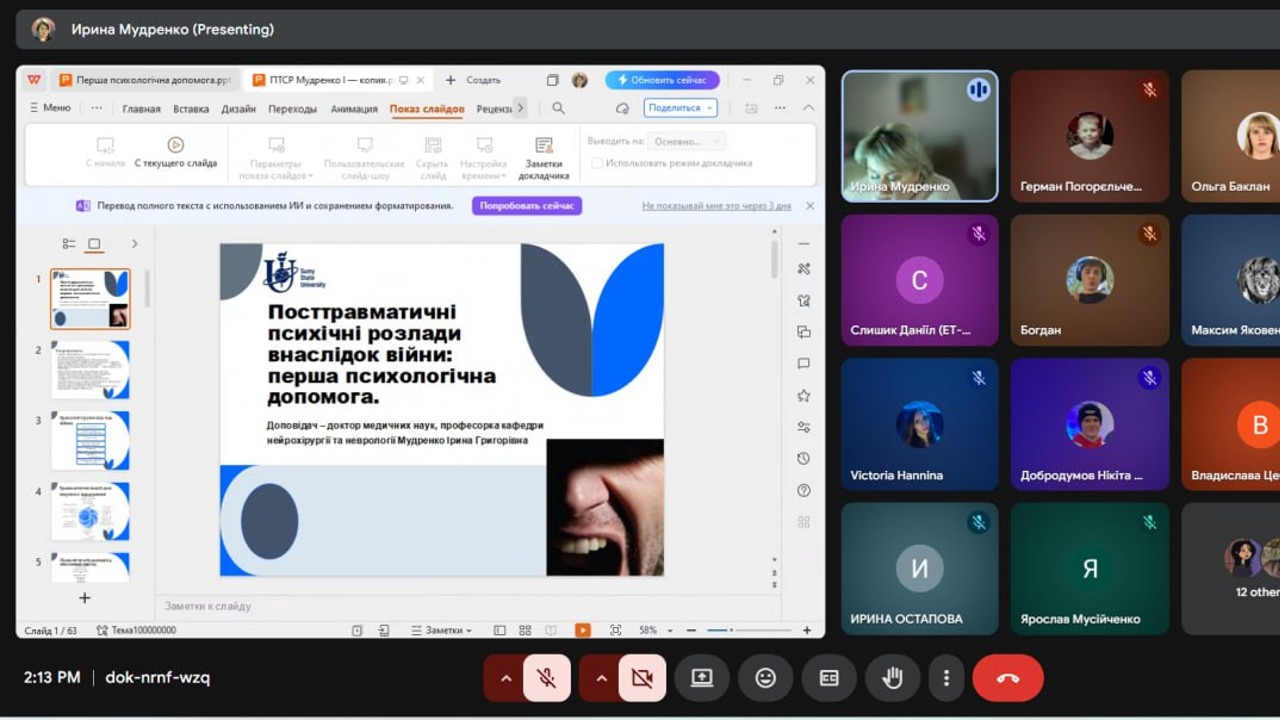The height and width of the screenshot is (720, 1280).
Task: Select slide 3 thumbnail in panel
Action: click(x=90, y=440)
